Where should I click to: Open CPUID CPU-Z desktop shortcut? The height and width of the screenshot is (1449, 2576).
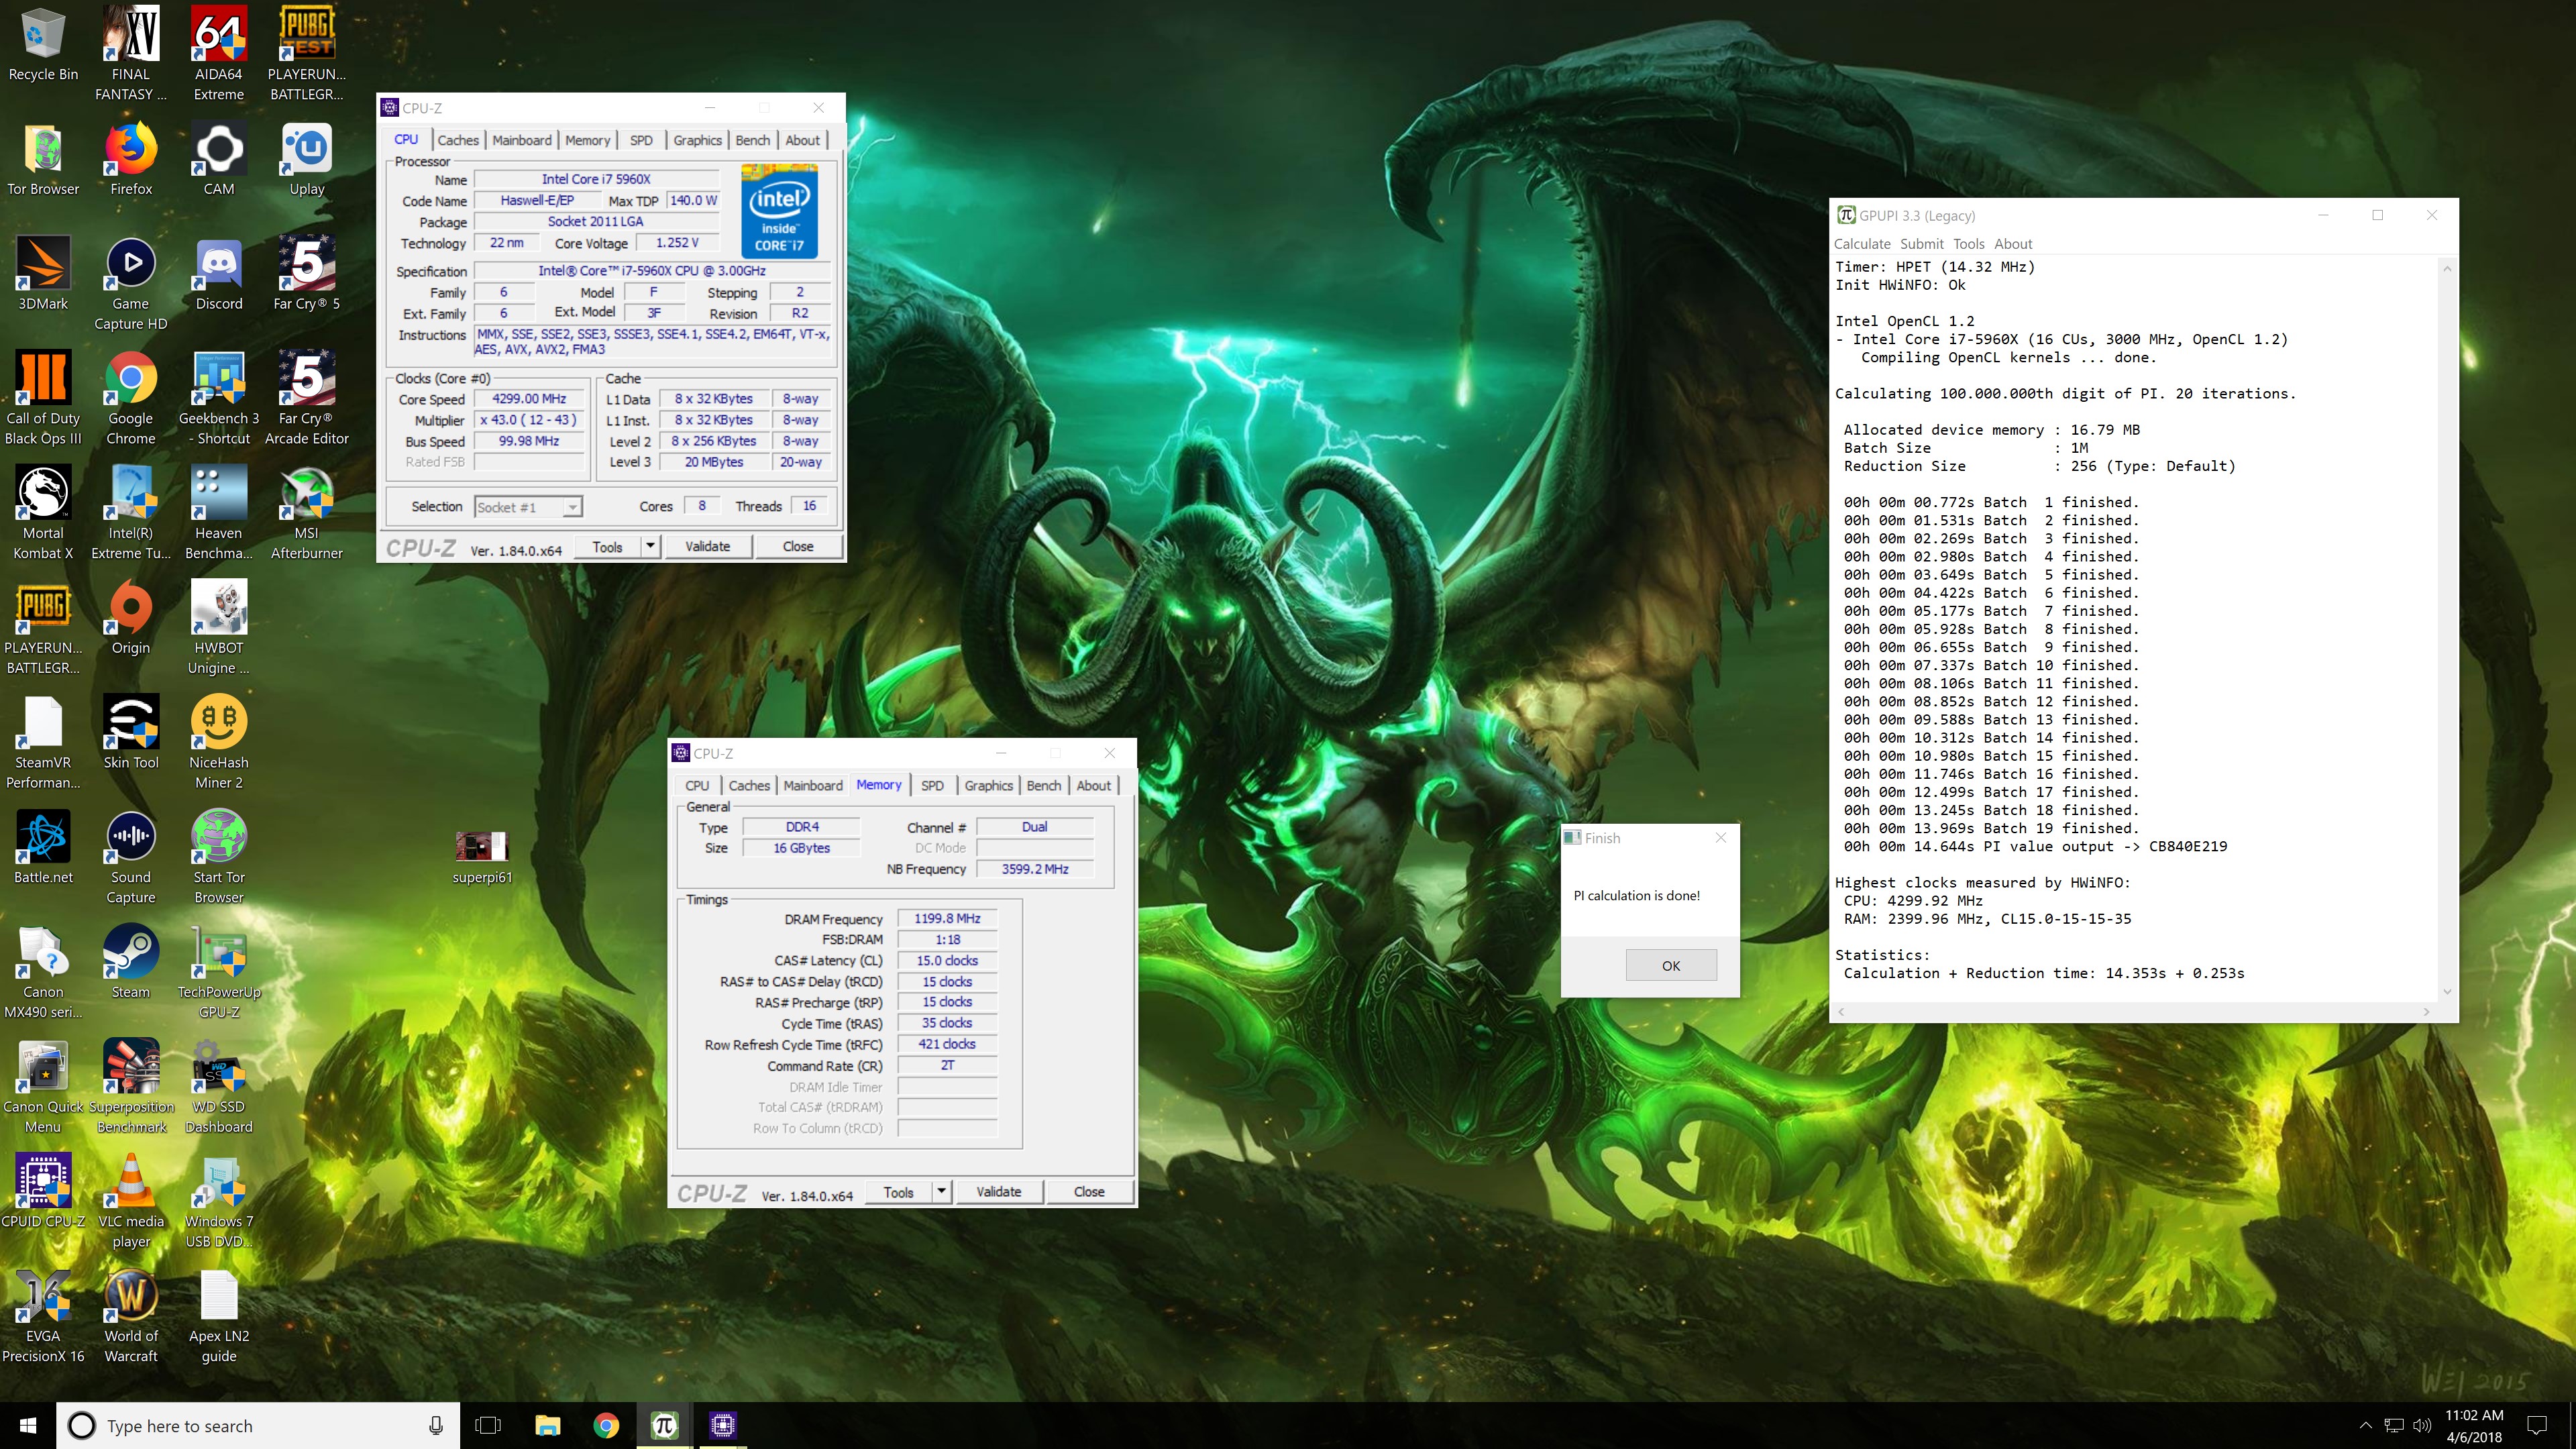[43, 1191]
